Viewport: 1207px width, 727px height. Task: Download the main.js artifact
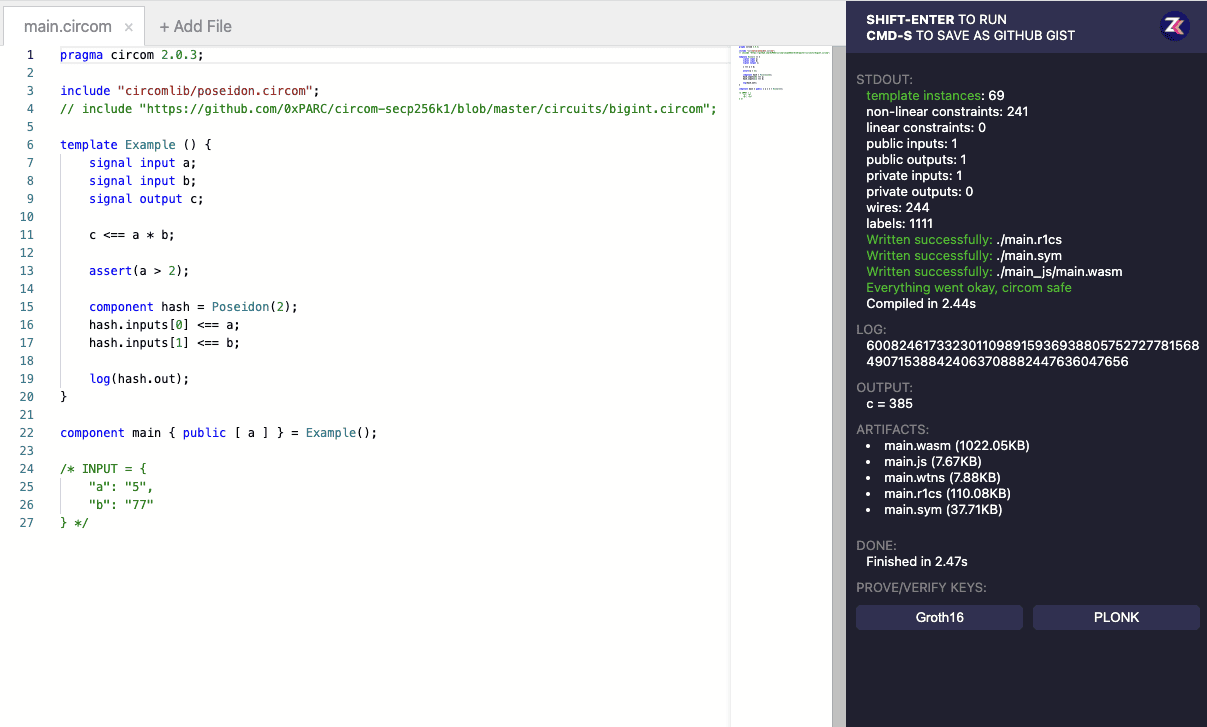click(933, 461)
